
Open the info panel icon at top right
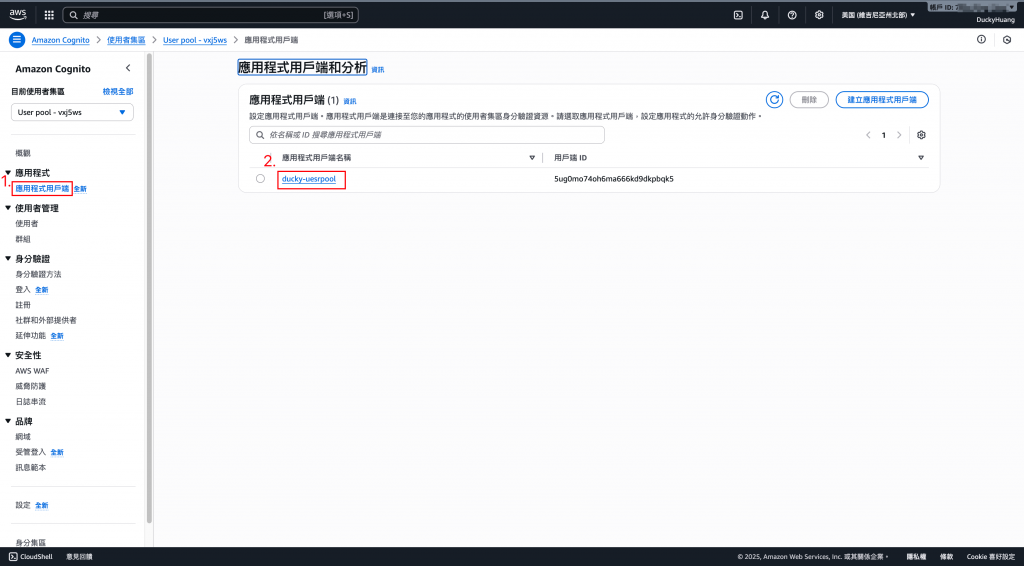(981, 40)
